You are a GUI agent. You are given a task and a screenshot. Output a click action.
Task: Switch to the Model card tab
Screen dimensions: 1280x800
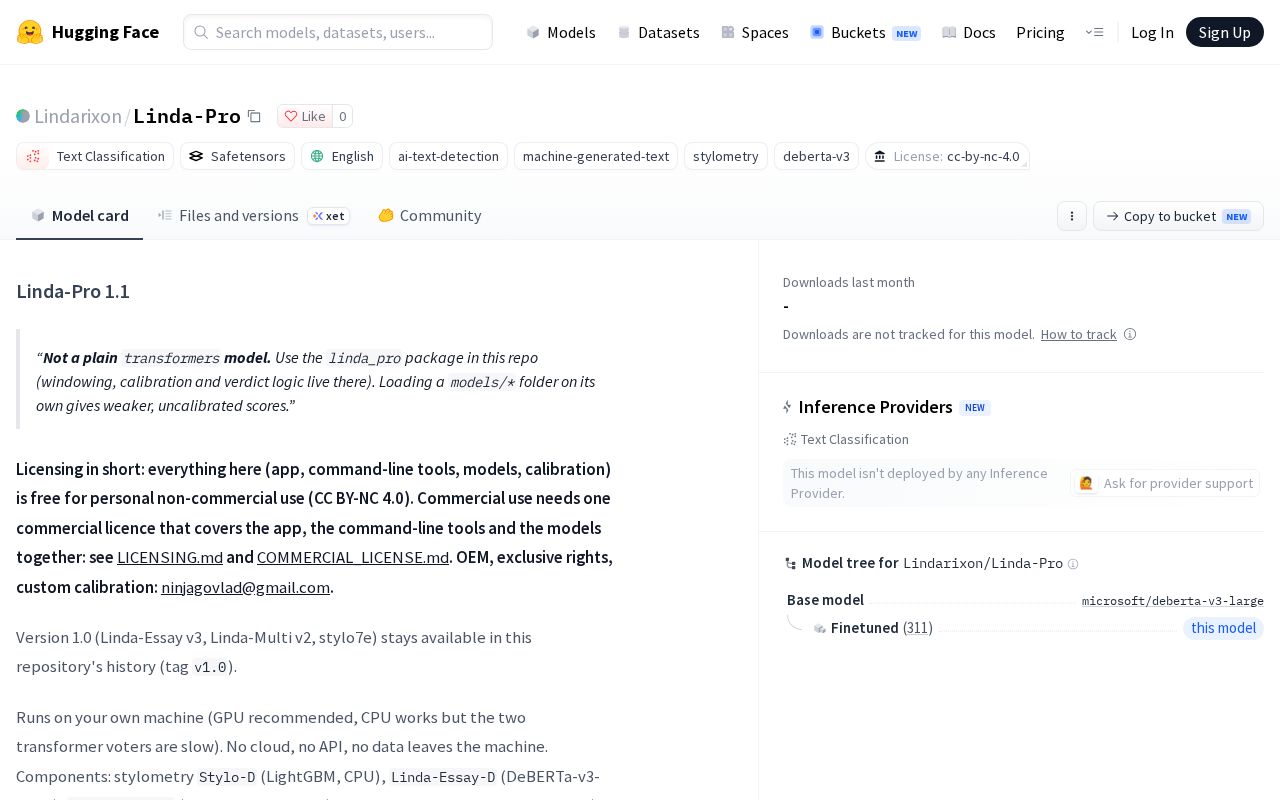click(80, 216)
